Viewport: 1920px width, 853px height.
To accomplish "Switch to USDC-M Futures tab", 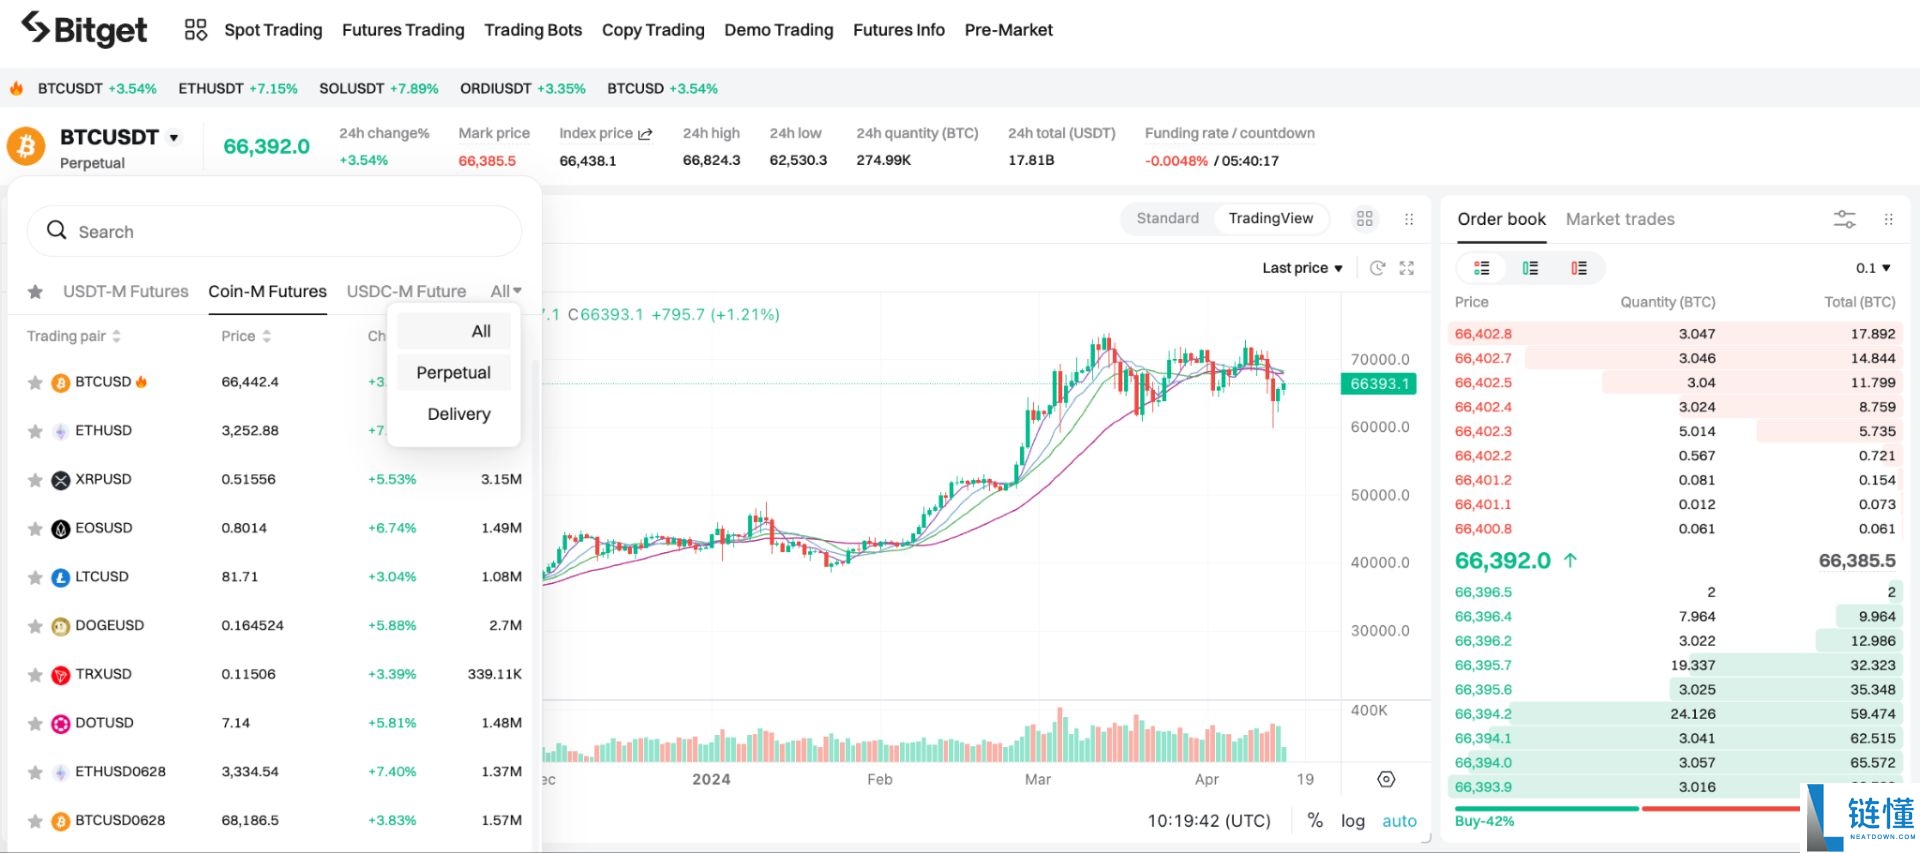I will click(x=406, y=291).
